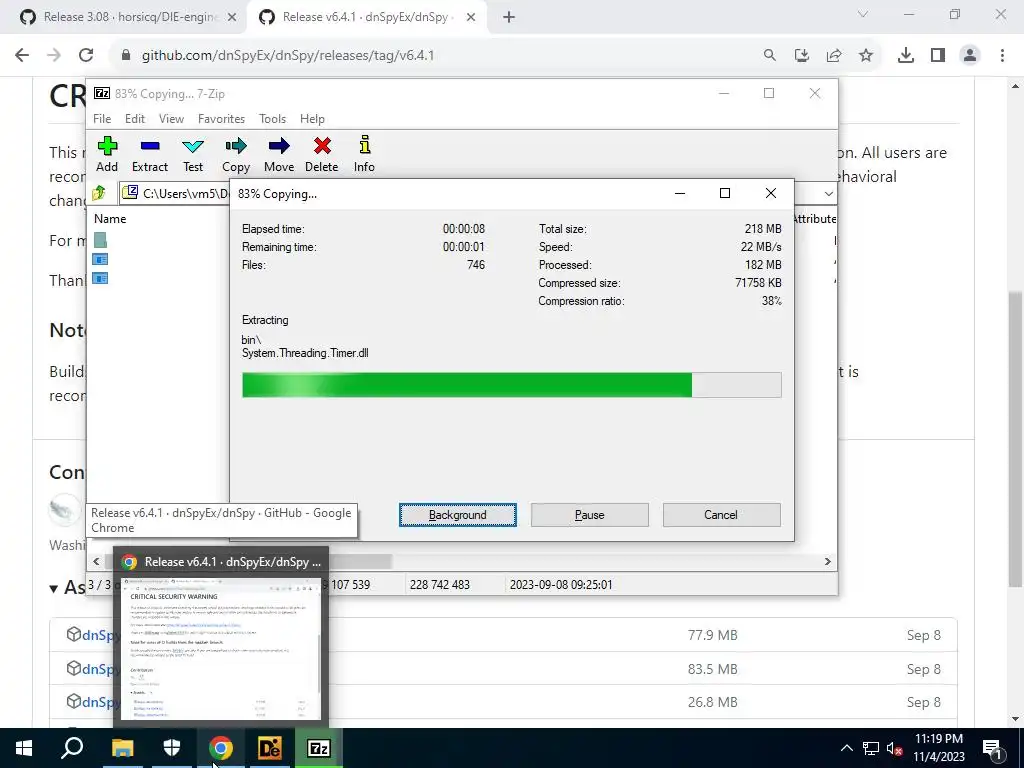Image resolution: width=1024 pixels, height=768 pixels.
Task: Open the Edit menu in 7-Zip
Action: pyautogui.click(x=135, y=119)
